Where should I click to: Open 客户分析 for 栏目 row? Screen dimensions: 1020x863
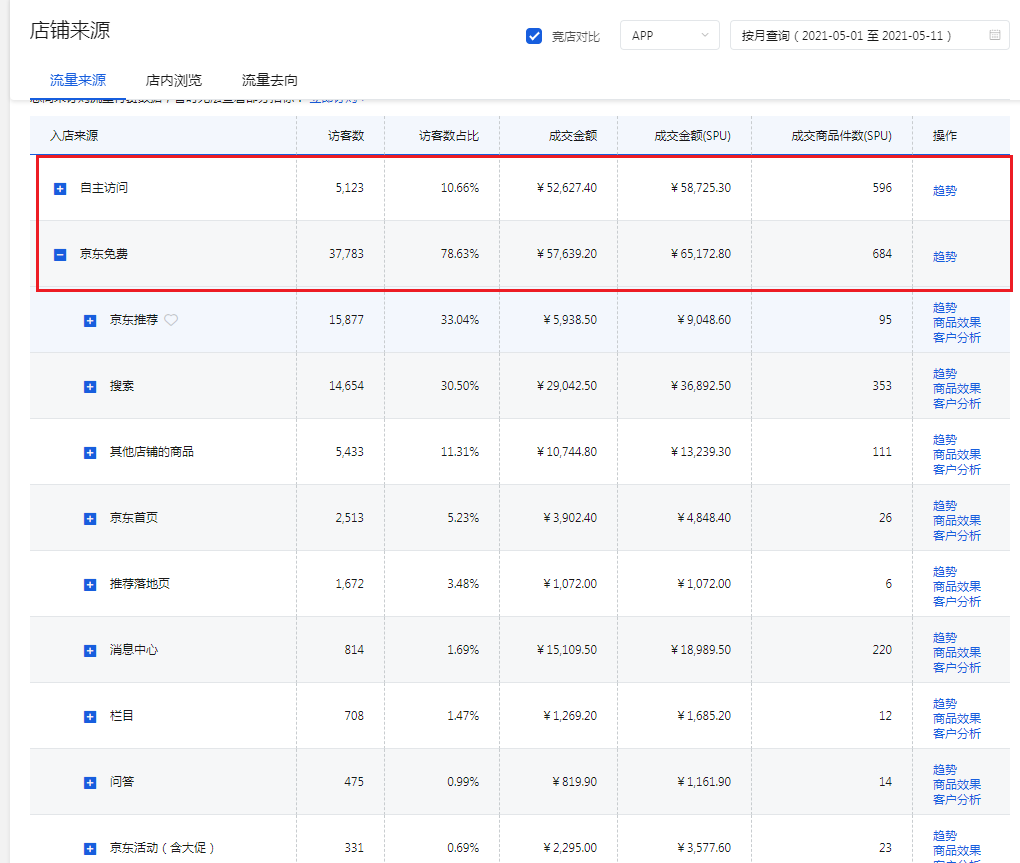tap(957, 734)
